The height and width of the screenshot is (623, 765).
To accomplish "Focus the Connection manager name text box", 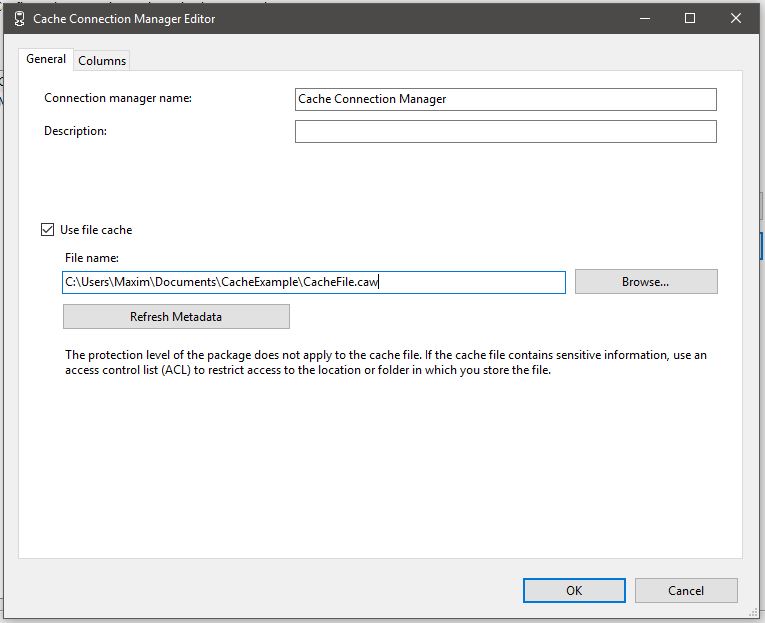I will coord(505,99).
